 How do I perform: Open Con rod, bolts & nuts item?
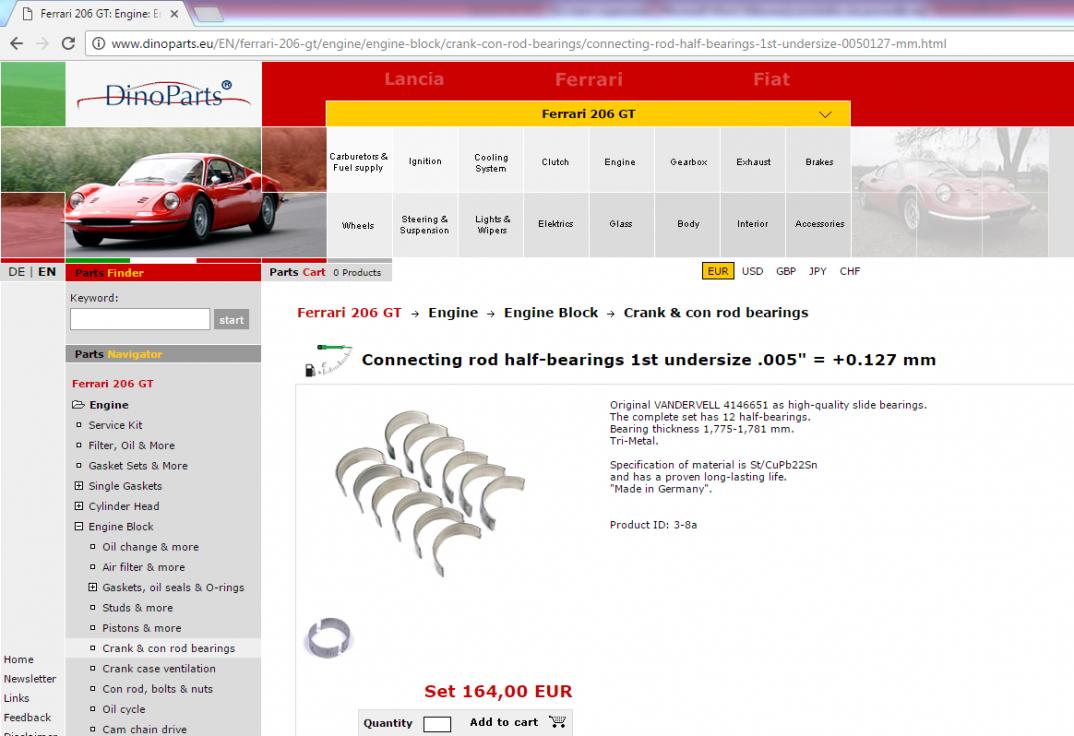point(158,689)
